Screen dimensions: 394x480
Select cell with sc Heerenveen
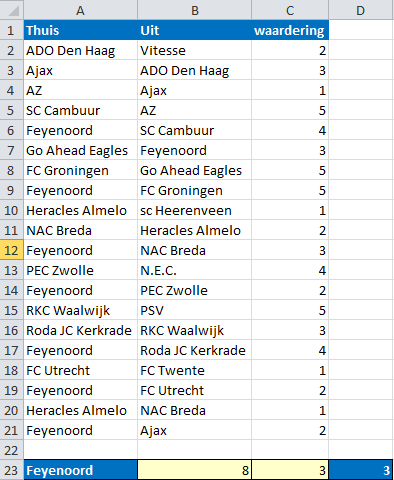194,210
